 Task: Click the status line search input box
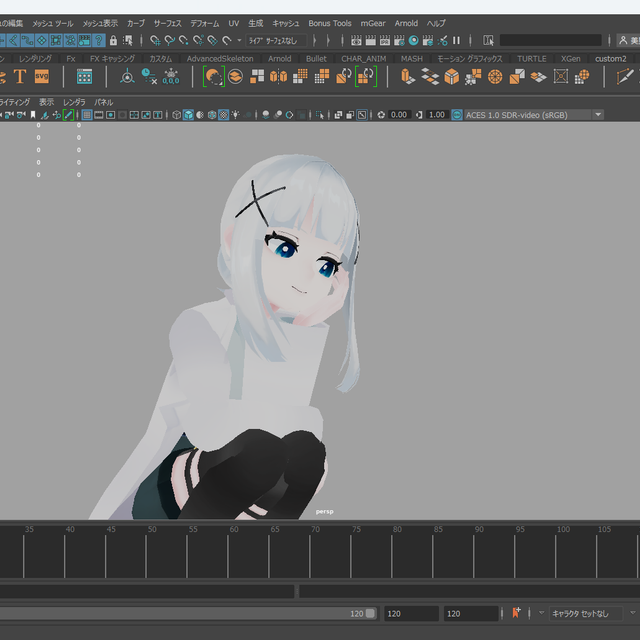point(550,40)
